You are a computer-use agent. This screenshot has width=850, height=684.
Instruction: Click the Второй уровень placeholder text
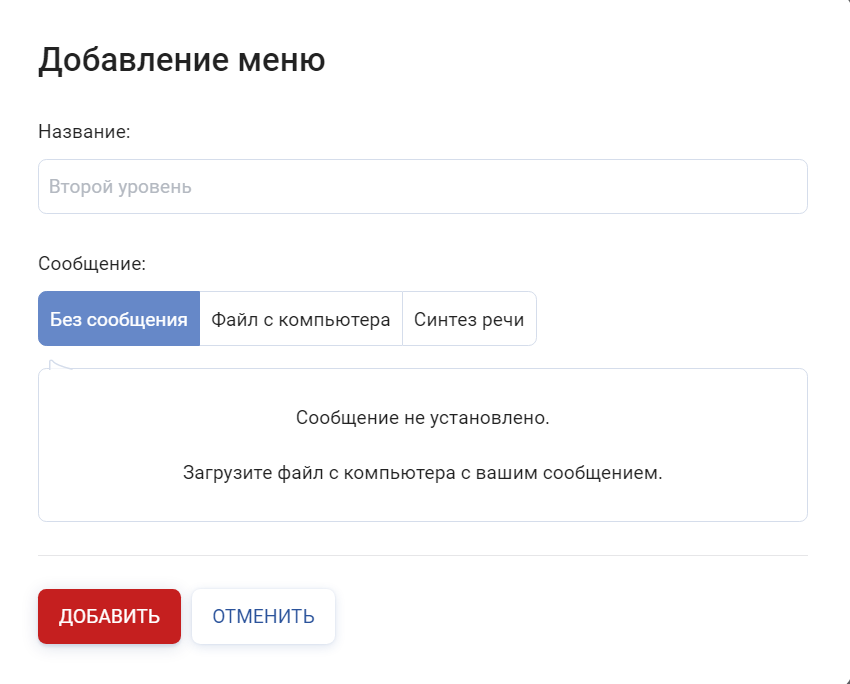pyautogui.click(x=120, y=187)
